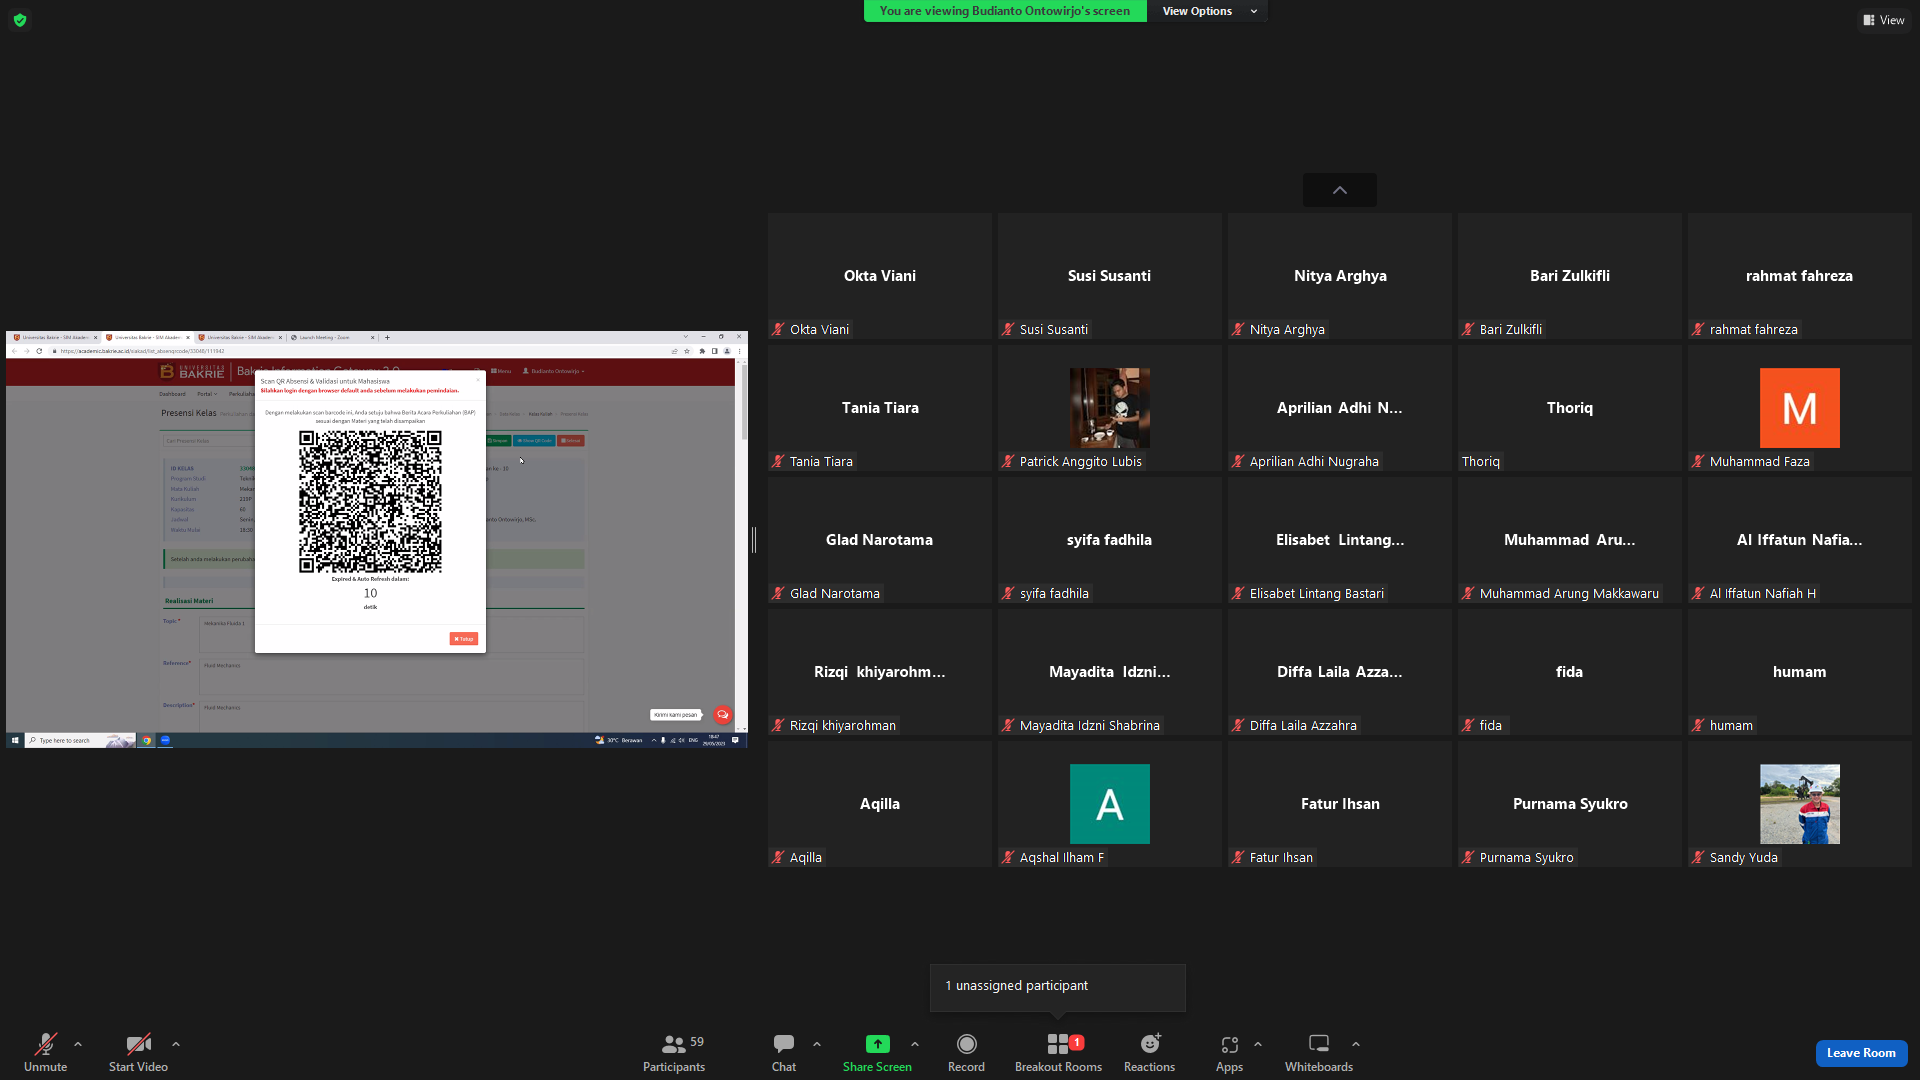1920x1080 pixels.
Task: Open the Reactions menu
Action: coord(1149,1053)
